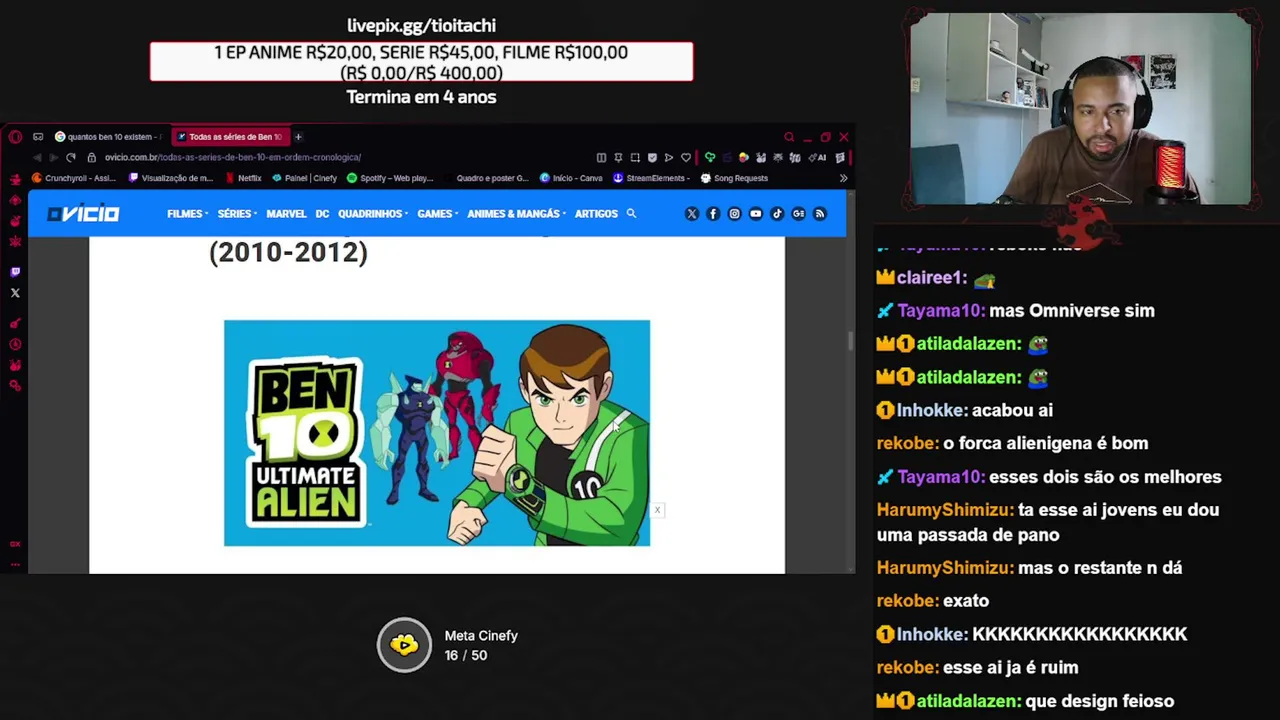Open O Vicio's Google News icon
Screen dimensions: 1280x720
click(x=798, y=213)
